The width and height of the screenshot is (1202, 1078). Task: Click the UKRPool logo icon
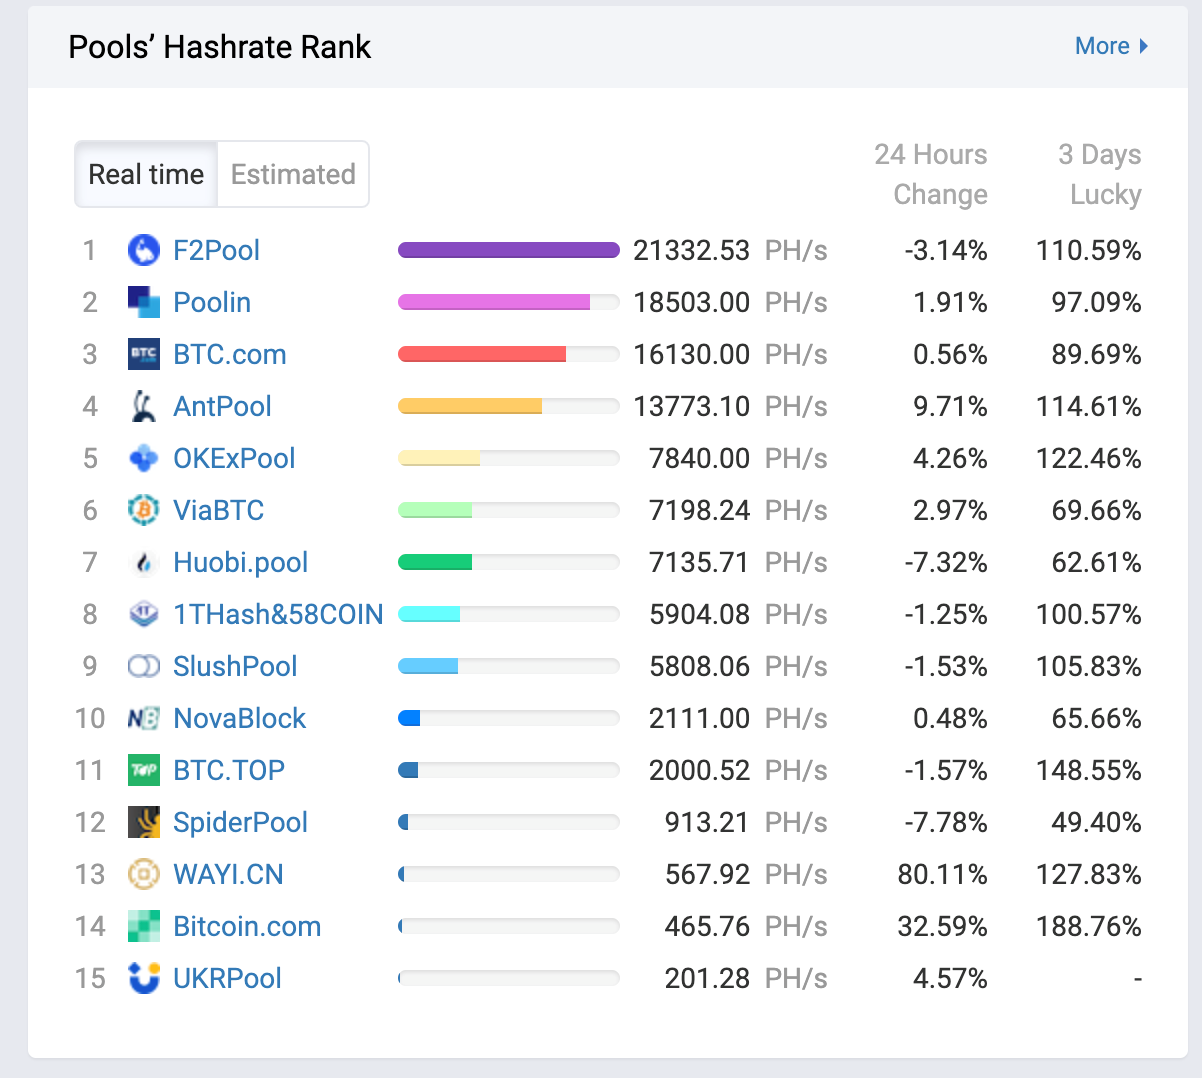point(144,978)
